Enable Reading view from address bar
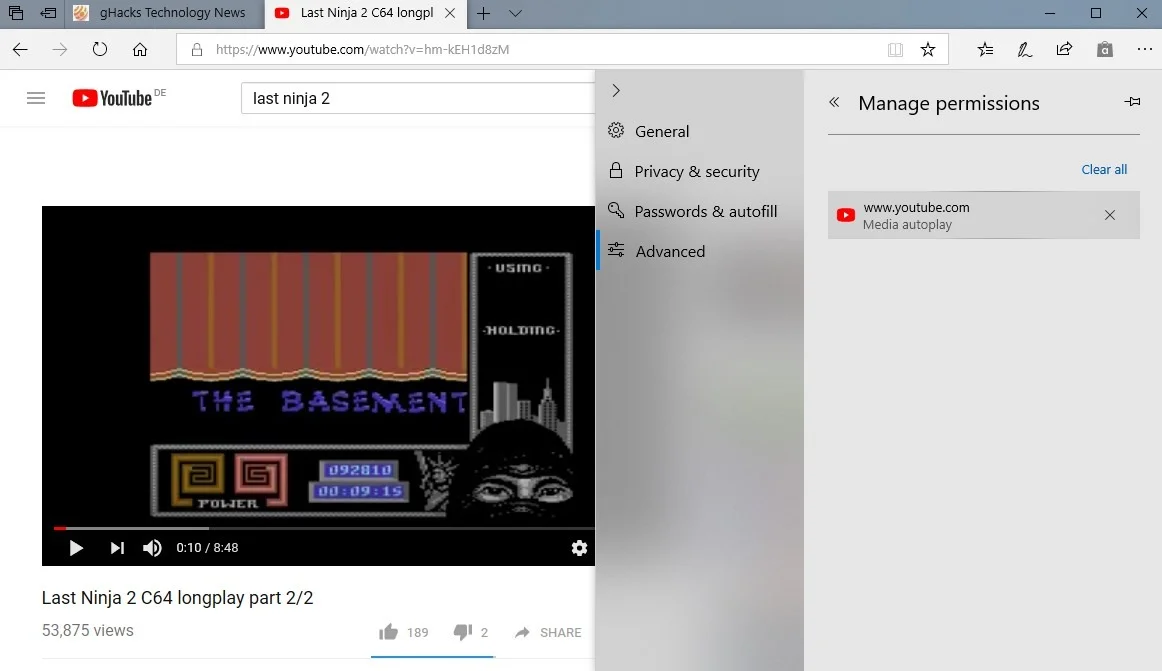The height and width of the screenshot is (671, 1162). coord(895,50)
